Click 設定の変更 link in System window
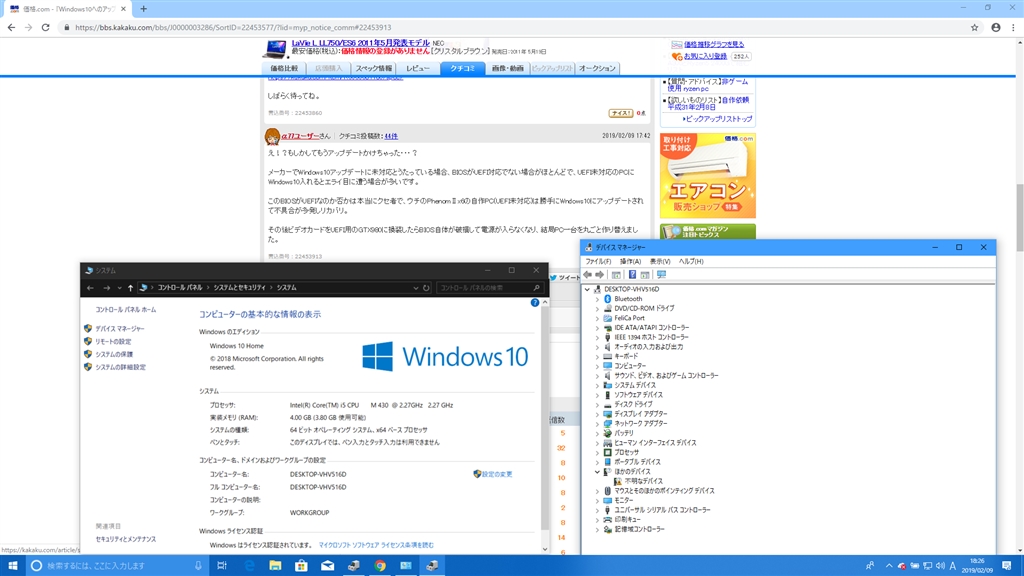 click(497, 474)
